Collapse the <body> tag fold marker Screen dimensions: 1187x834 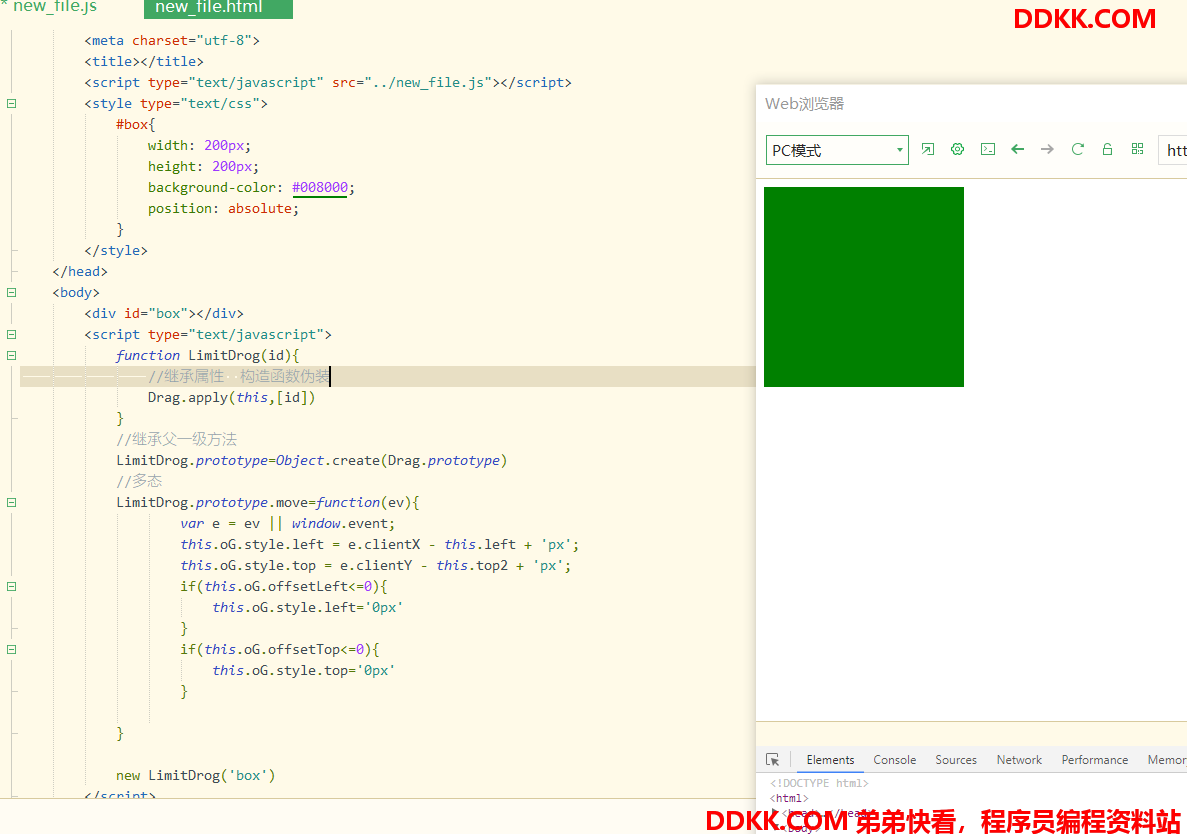(x=11, y=292)
